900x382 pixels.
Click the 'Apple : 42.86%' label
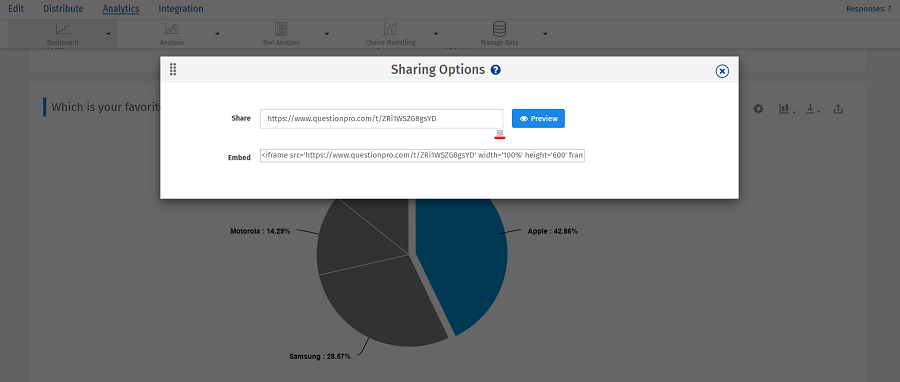pyautogui.click(x=552, y=232)
